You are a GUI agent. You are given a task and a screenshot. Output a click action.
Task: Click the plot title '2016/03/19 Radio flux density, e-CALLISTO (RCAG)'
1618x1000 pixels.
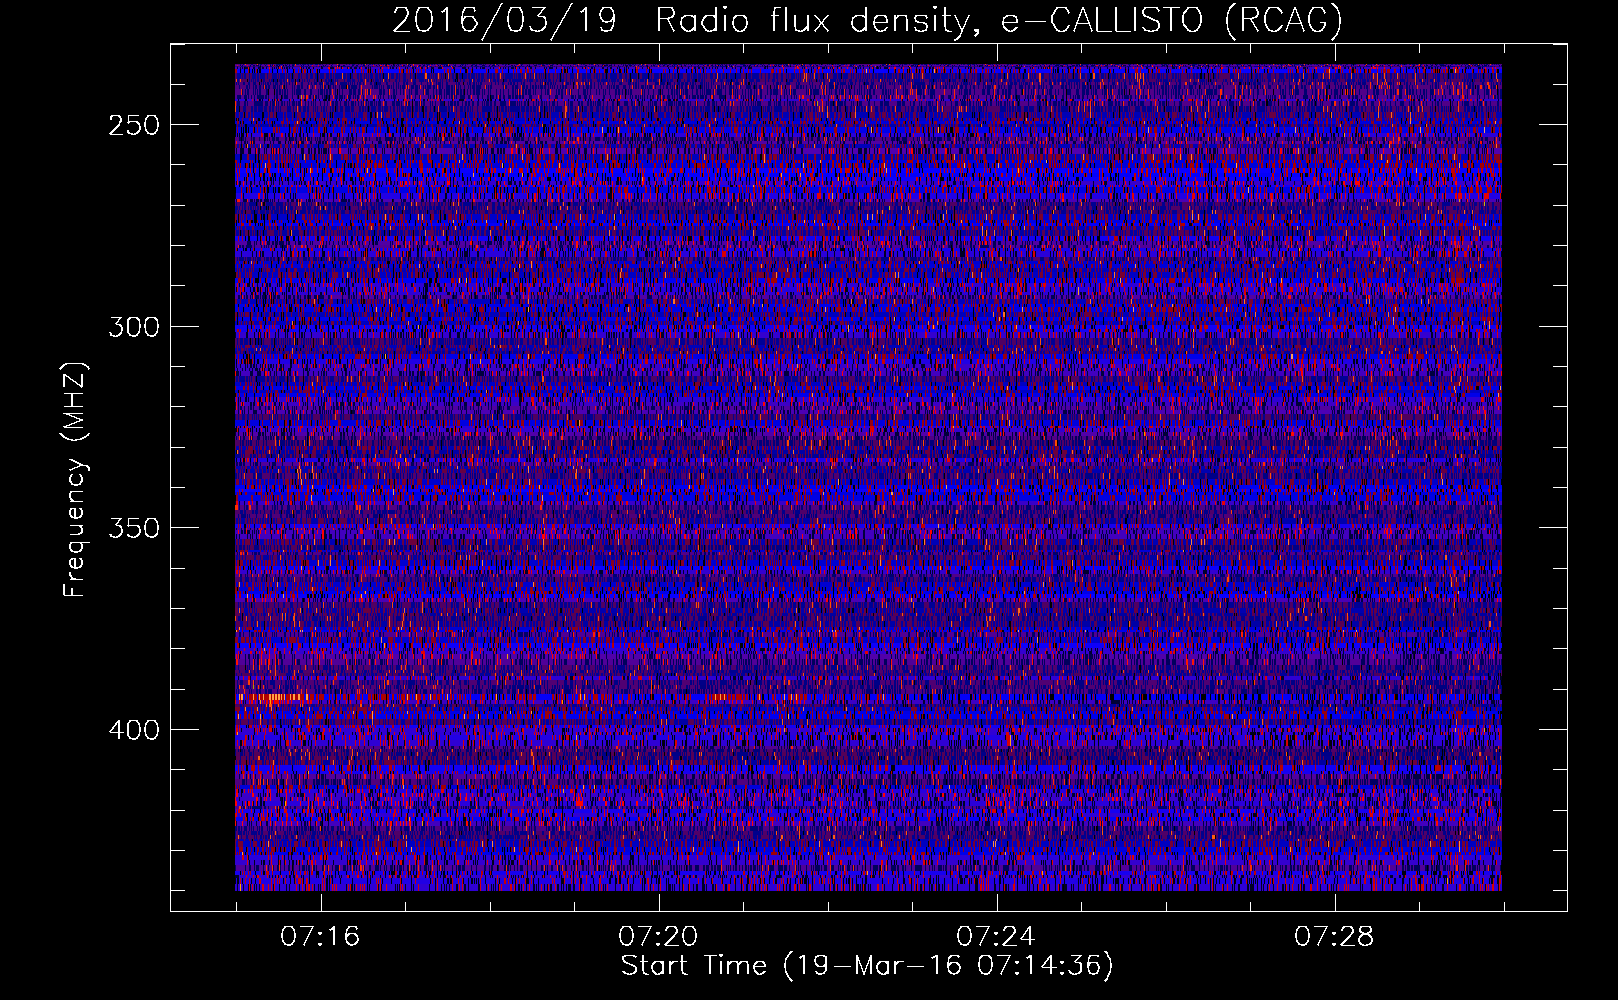[867, 21]
